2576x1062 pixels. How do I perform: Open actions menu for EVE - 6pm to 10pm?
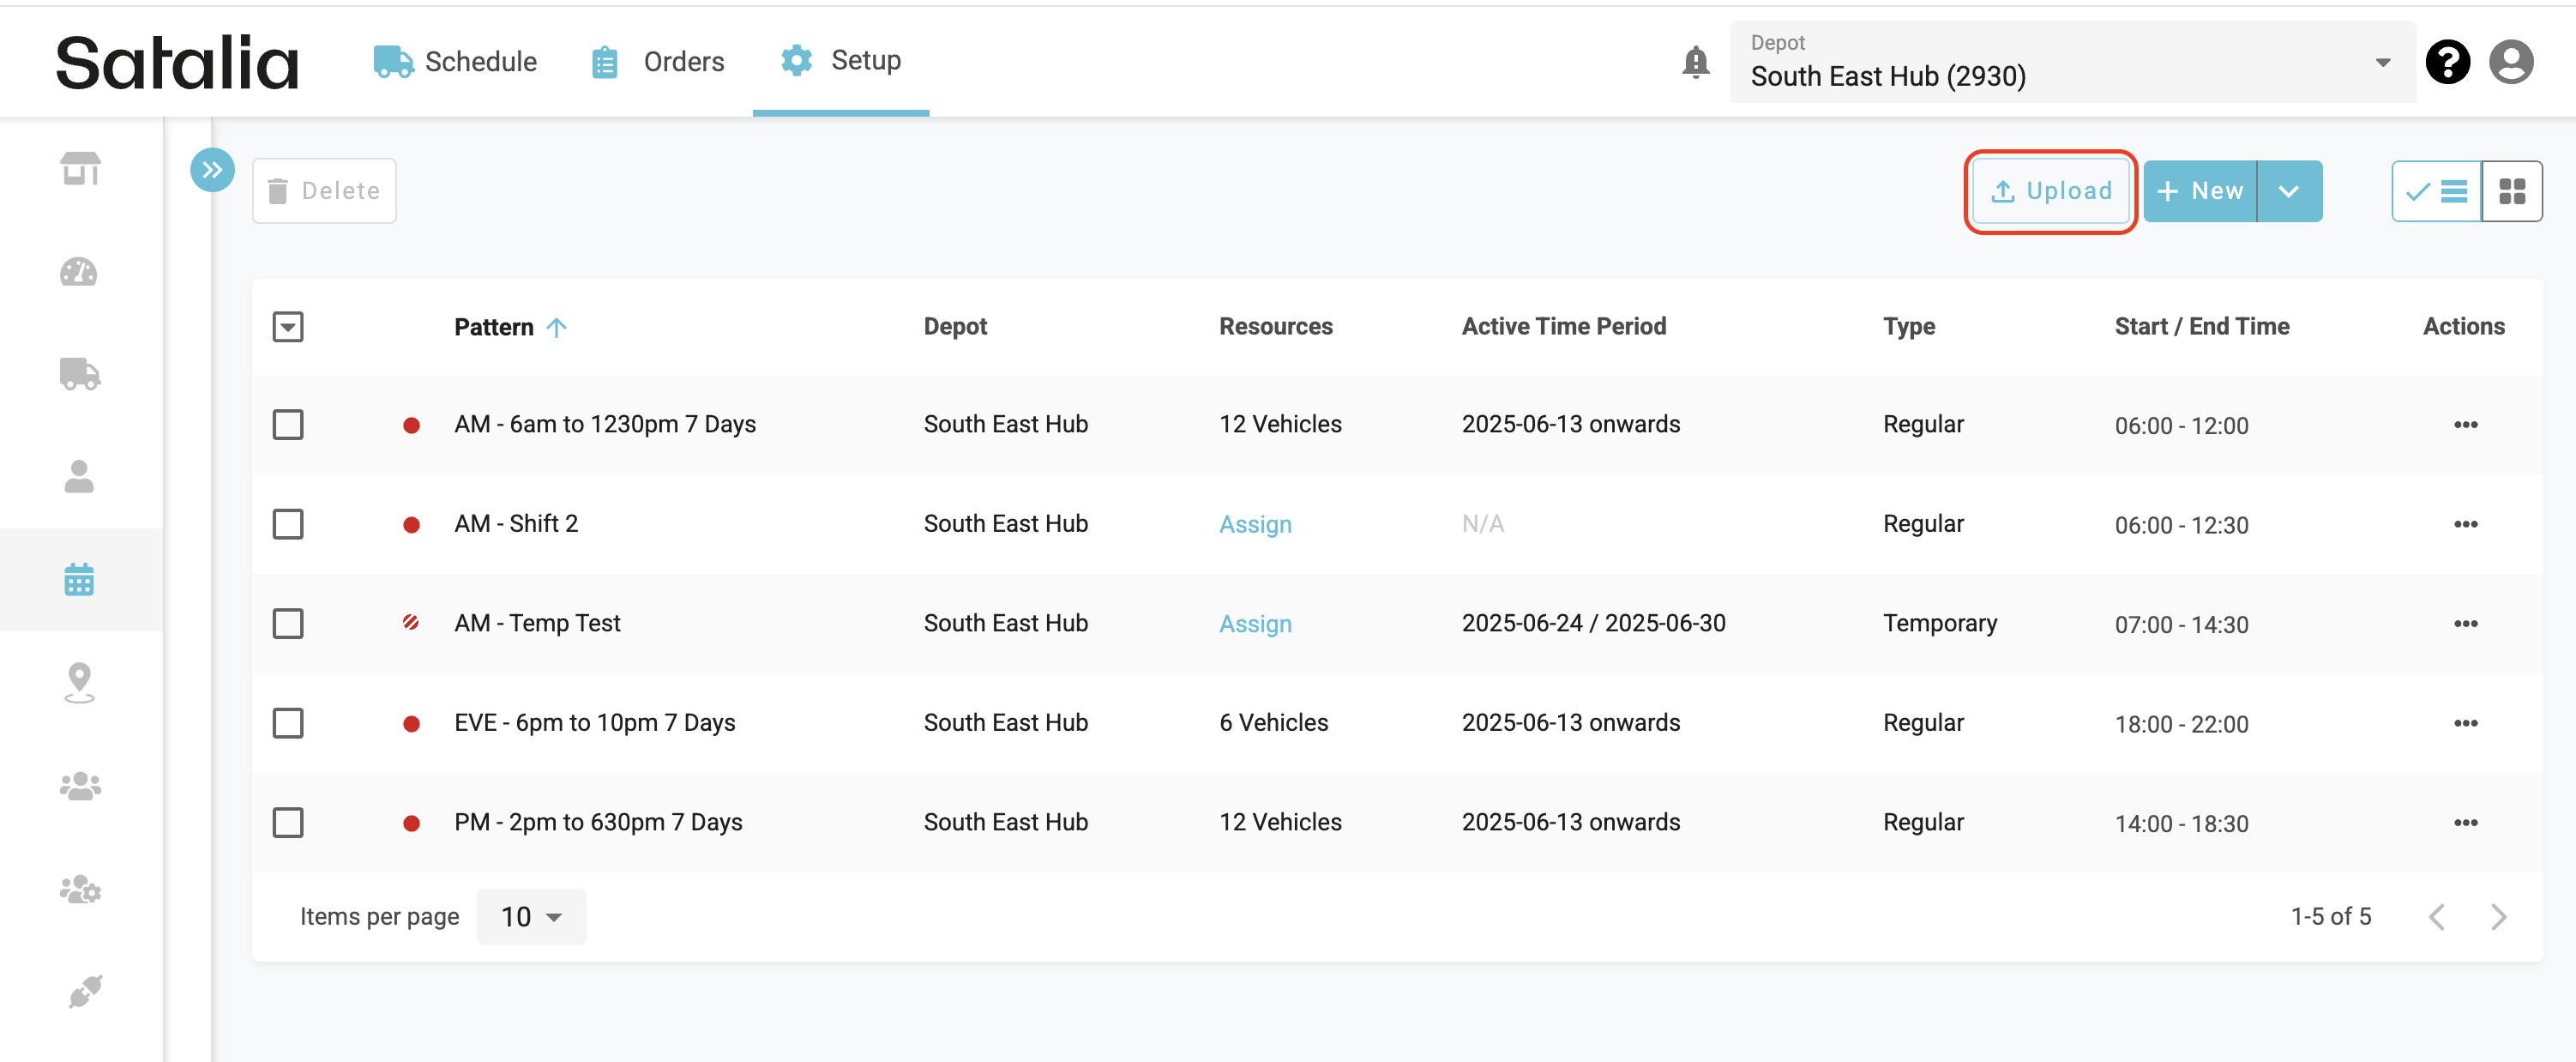pos(2465,723)
